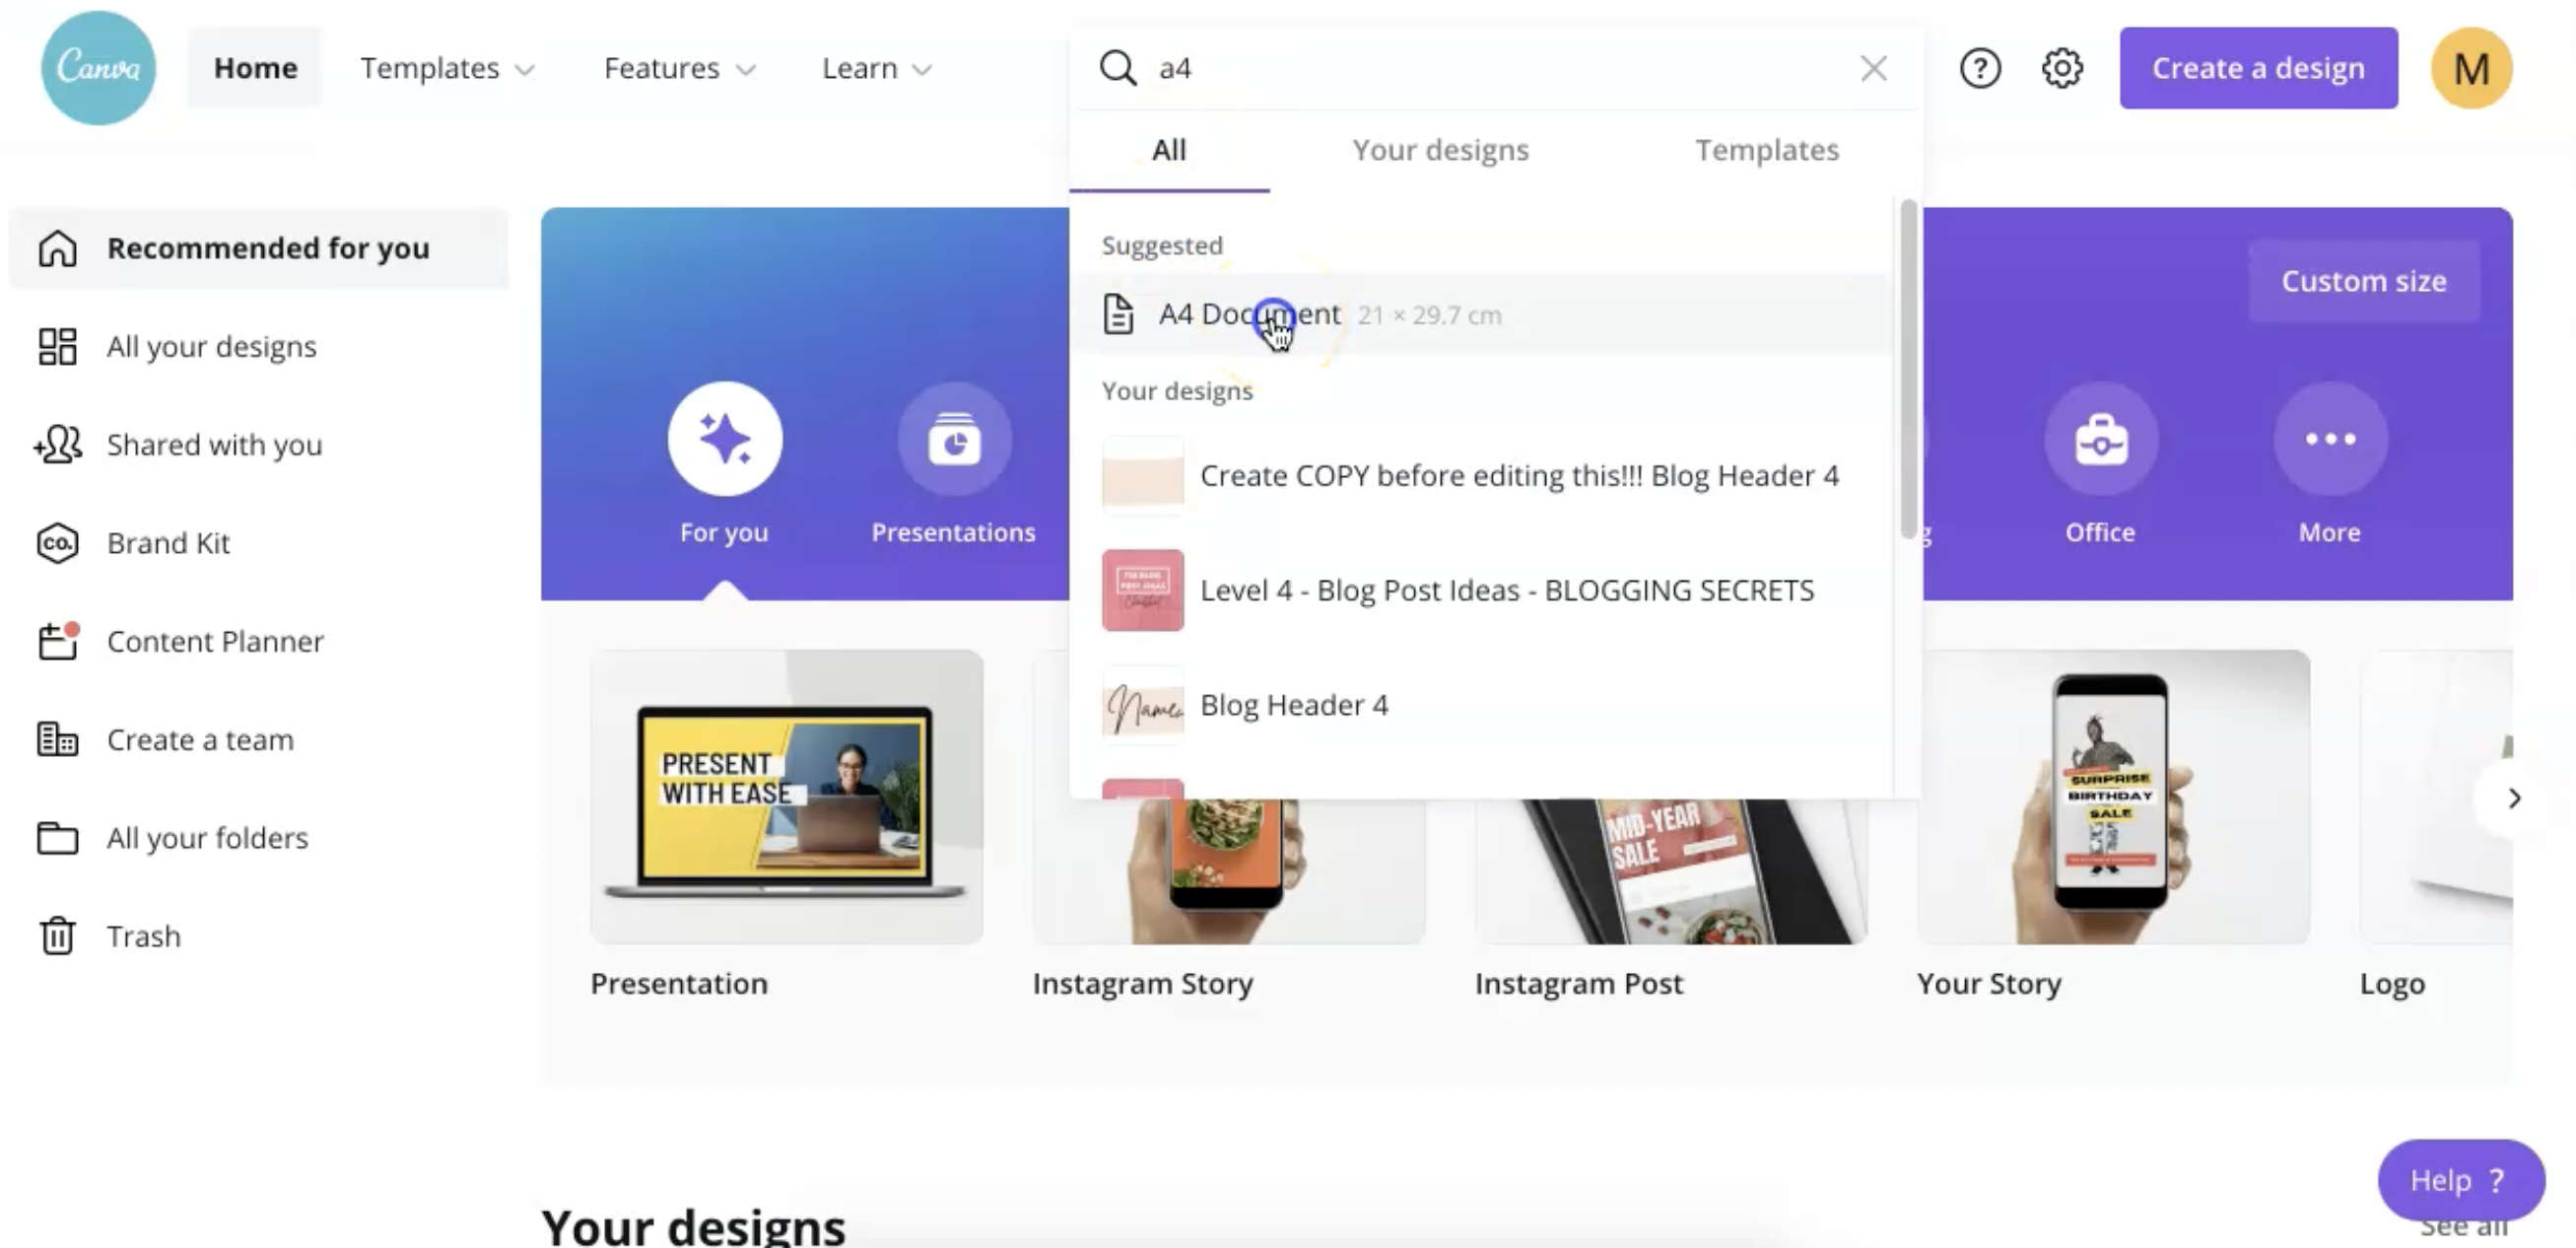Screen dimensions: 2576x1248
Task: Click the Custom size button
Action: (x=2364, y=281)
